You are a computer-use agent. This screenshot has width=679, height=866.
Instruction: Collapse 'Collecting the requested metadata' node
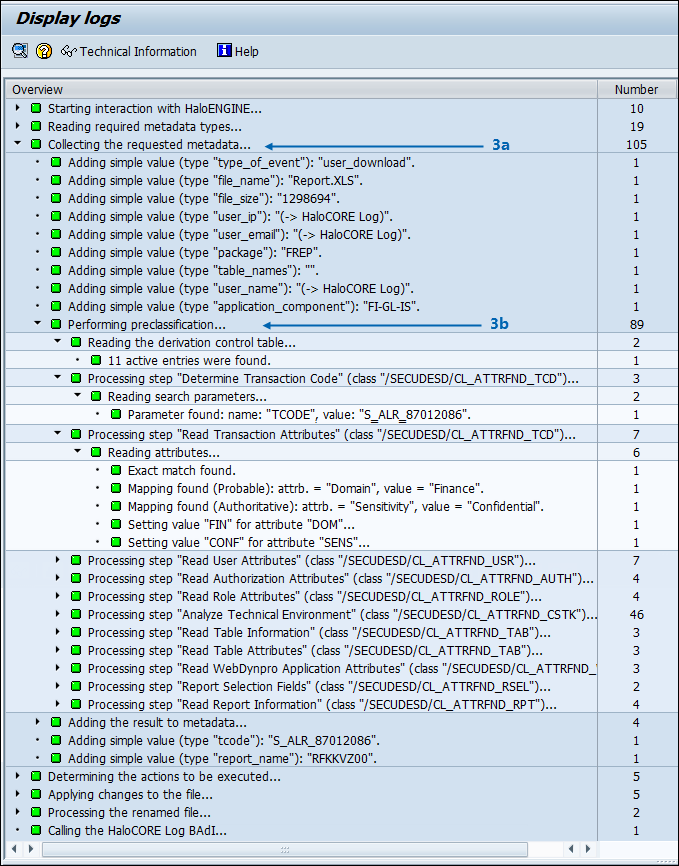(18, 144)
